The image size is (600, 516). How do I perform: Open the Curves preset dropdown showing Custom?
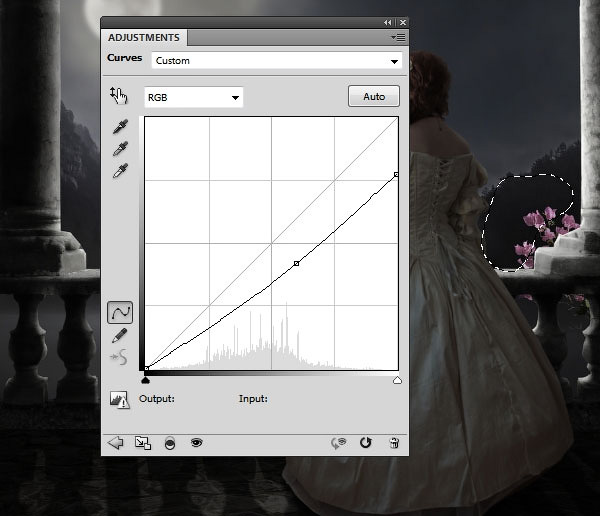coord(277,61)
